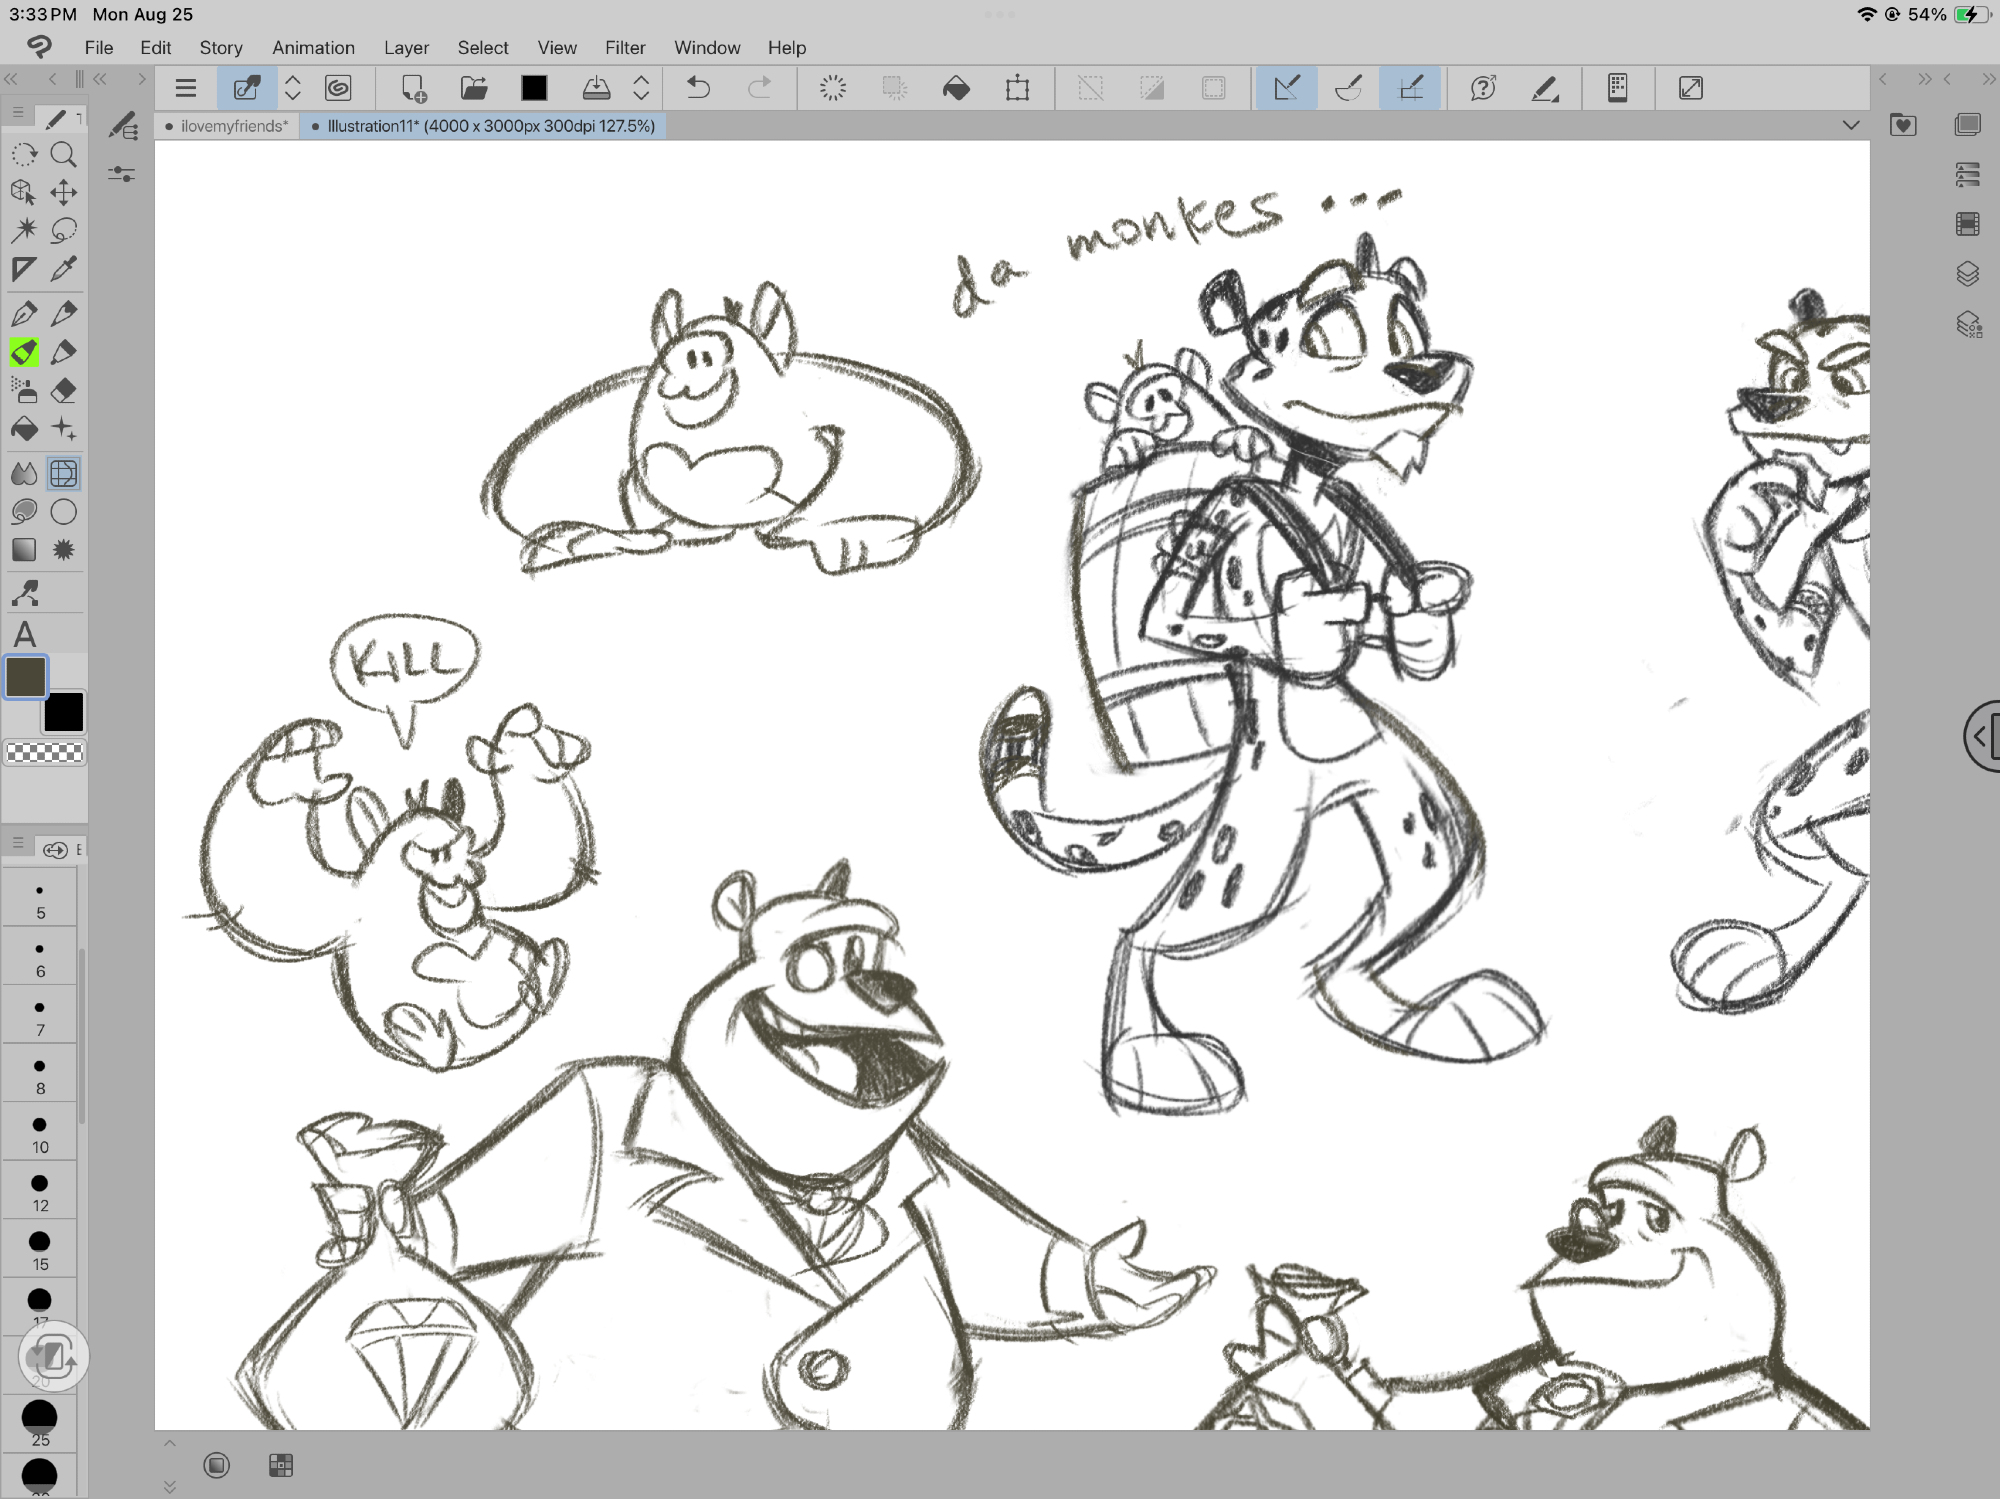
Task: Open the Layers panel icon
Action: pyautogui.click(x=1967, y=273)
